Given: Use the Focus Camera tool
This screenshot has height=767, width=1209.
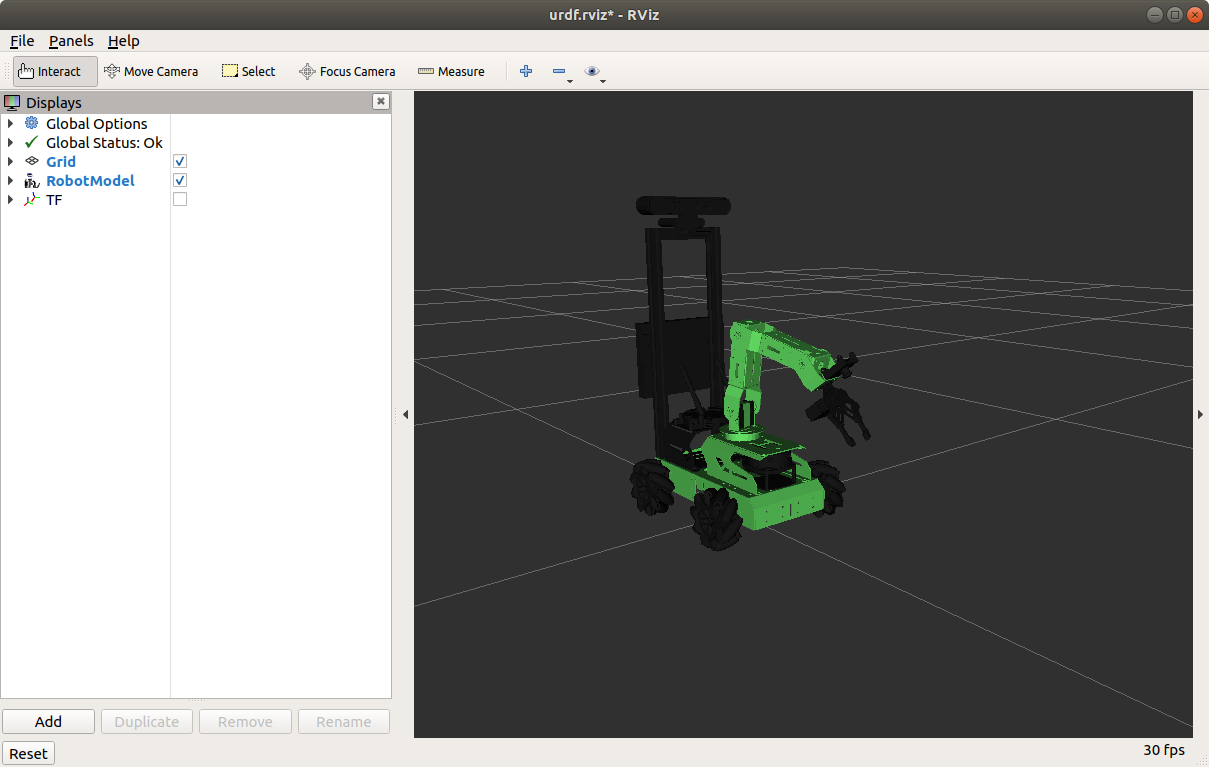Looking at the screenshot, I should point(347,71).
